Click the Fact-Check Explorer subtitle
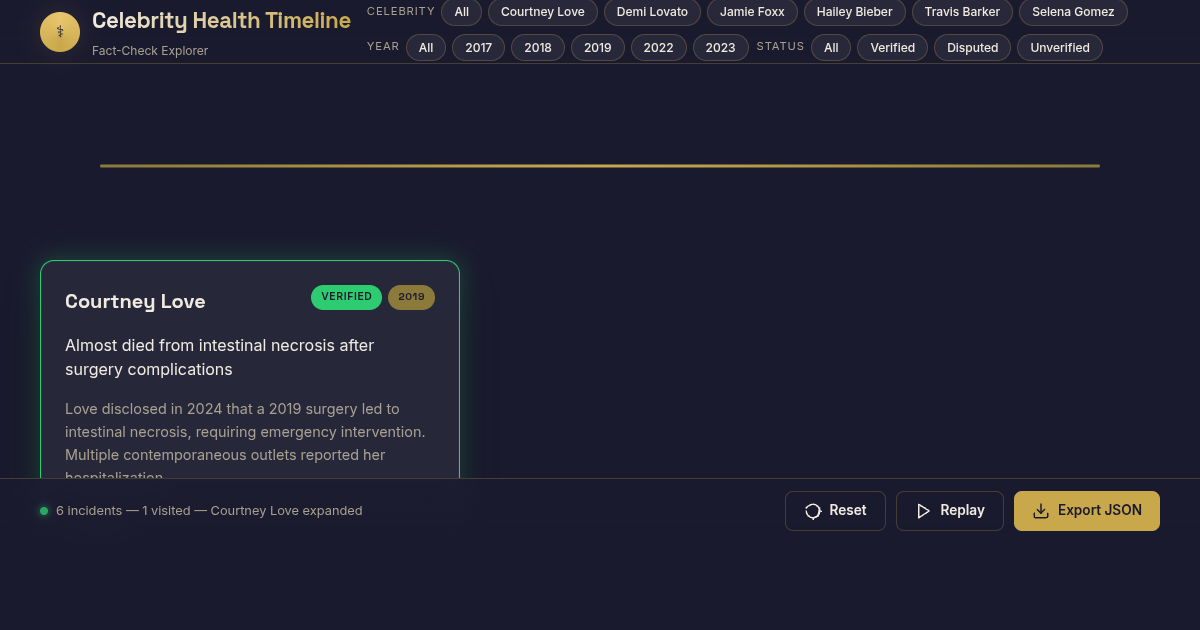The height and width of the screenshot is (630, 1200). click(150, 51)
